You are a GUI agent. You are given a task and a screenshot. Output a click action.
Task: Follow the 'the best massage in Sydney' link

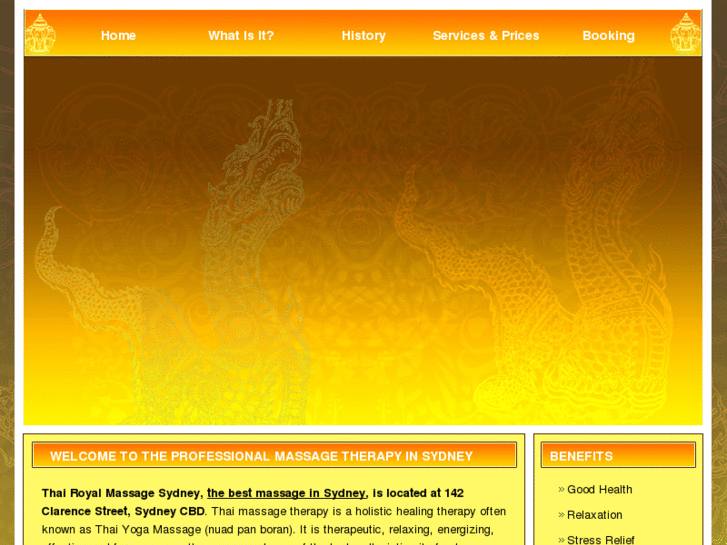click(287, 493)
